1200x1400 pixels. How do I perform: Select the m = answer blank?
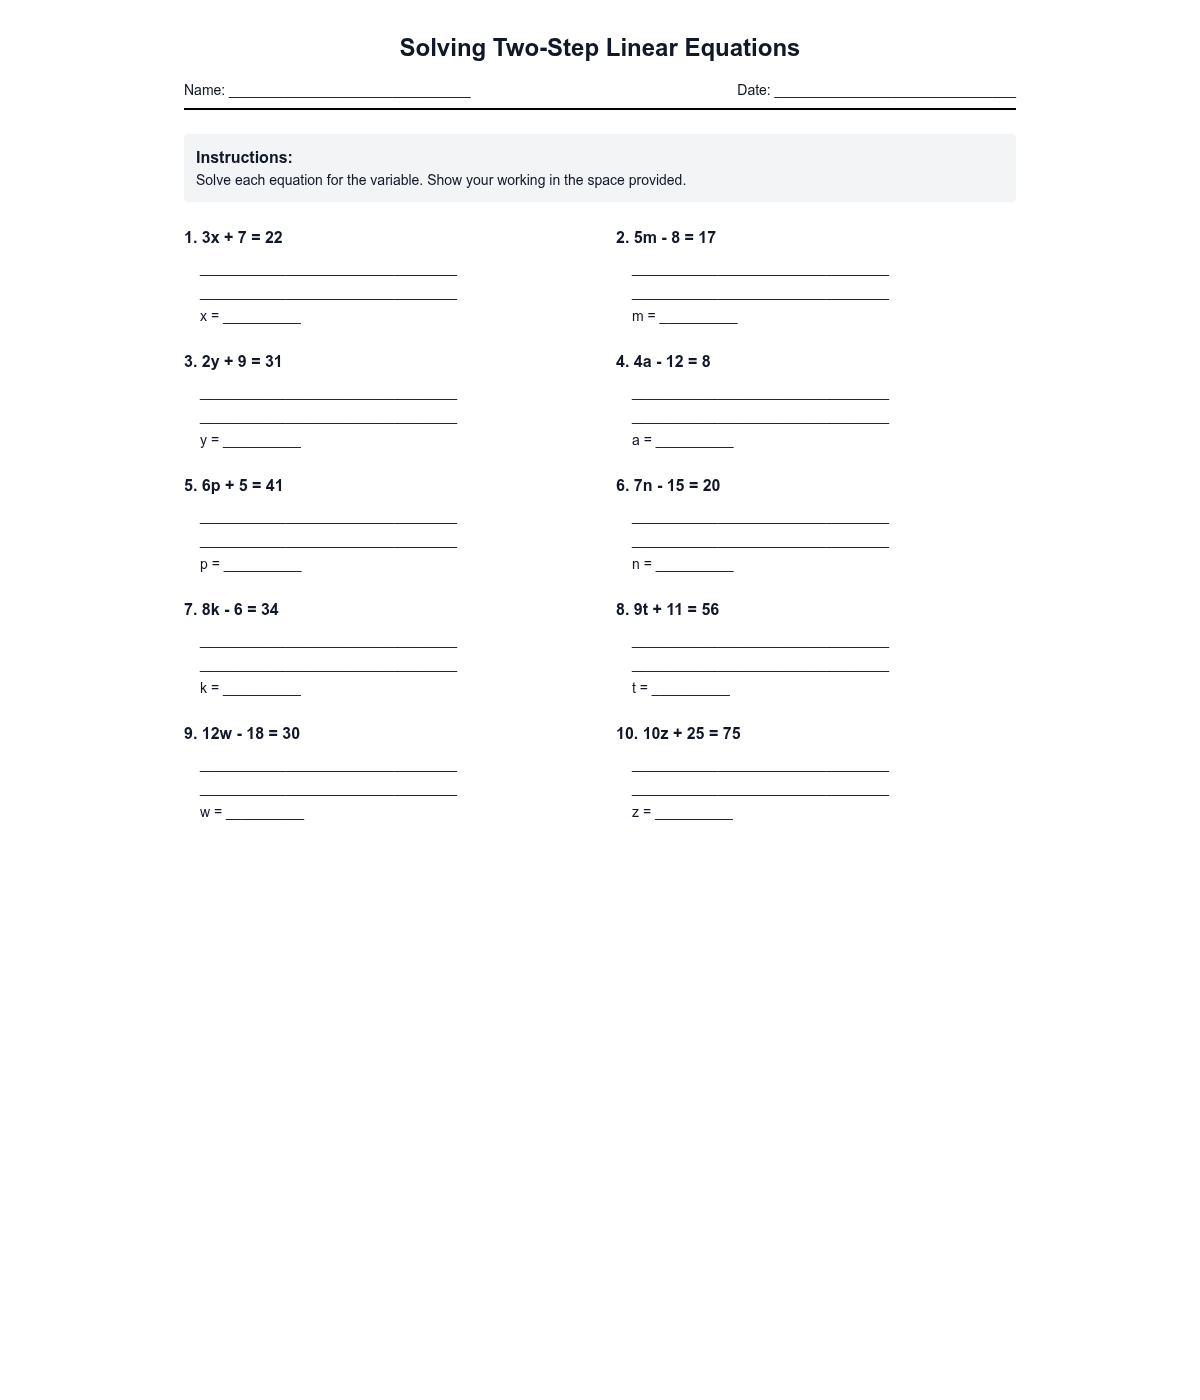(x=698, y=316)
